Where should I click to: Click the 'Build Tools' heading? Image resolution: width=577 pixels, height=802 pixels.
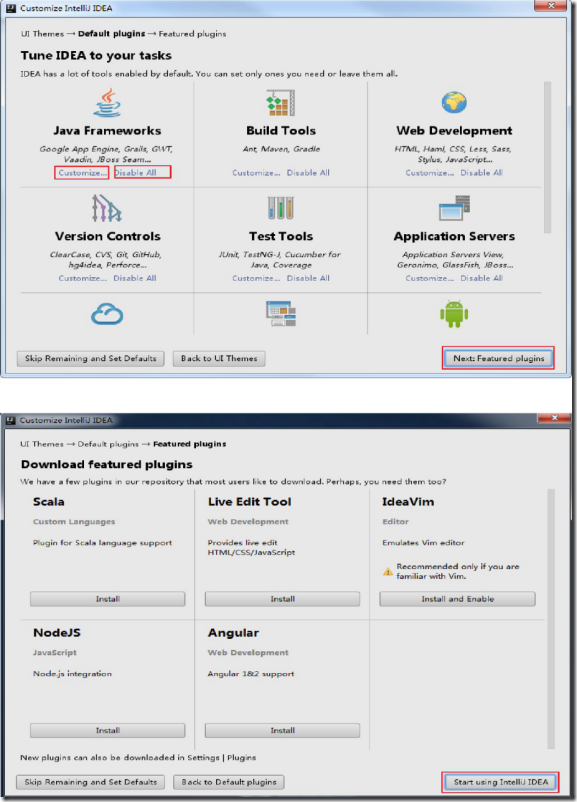point(281,131)
